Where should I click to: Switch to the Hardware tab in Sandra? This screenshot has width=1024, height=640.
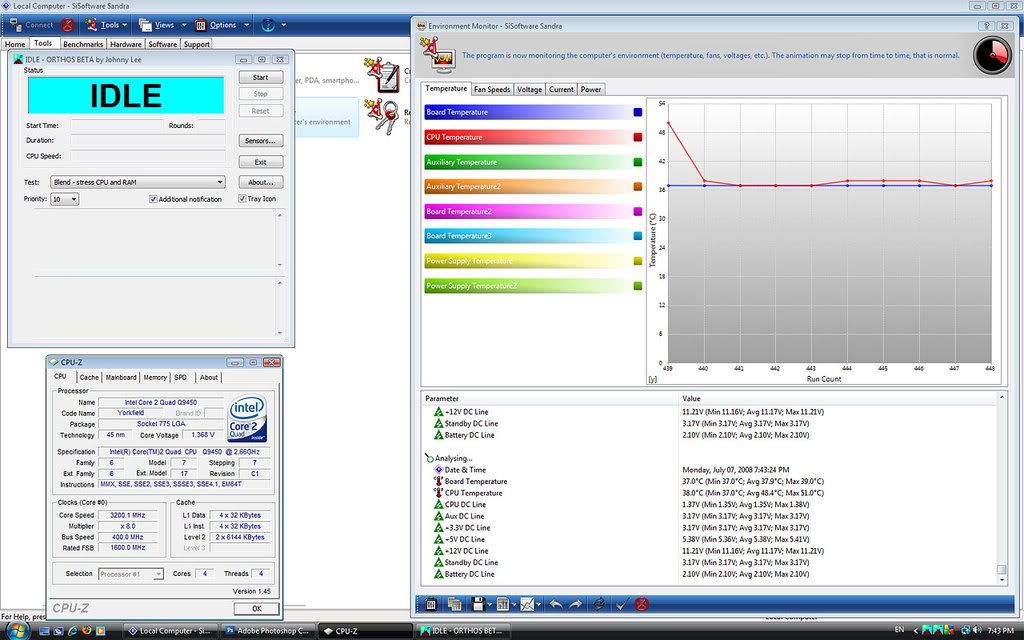125,44
